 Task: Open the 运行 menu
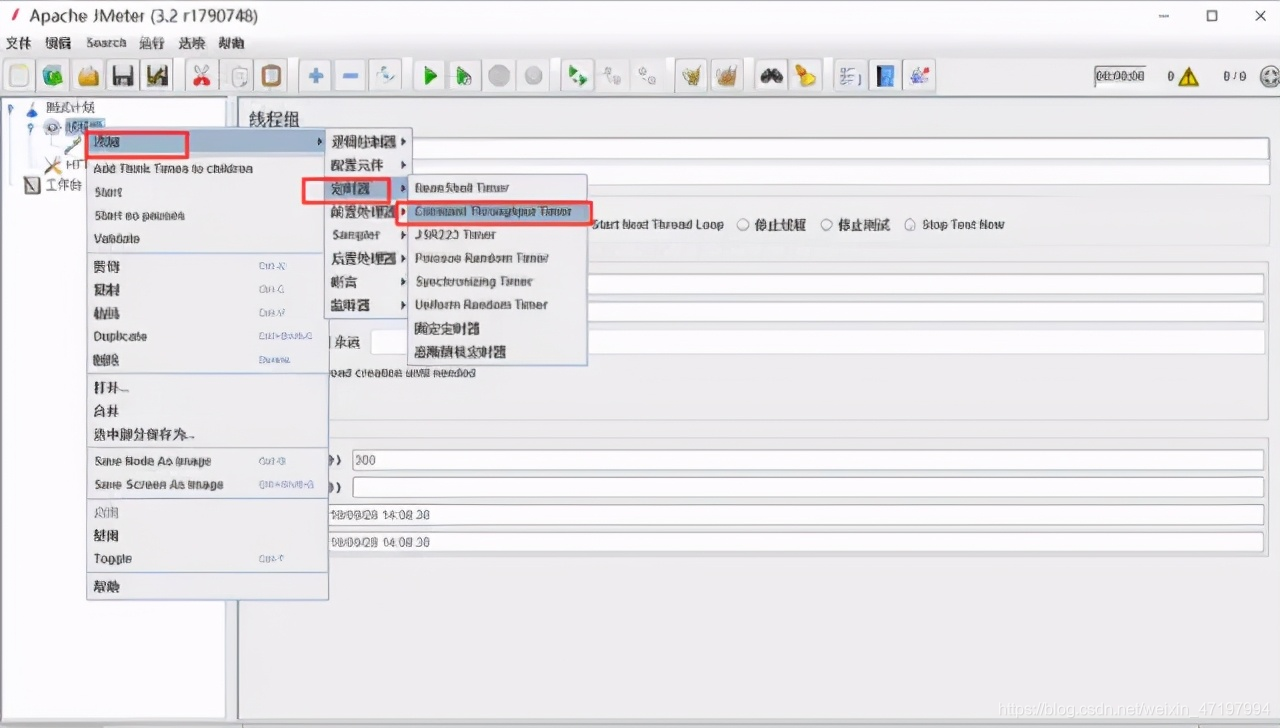tap(152, 43)
